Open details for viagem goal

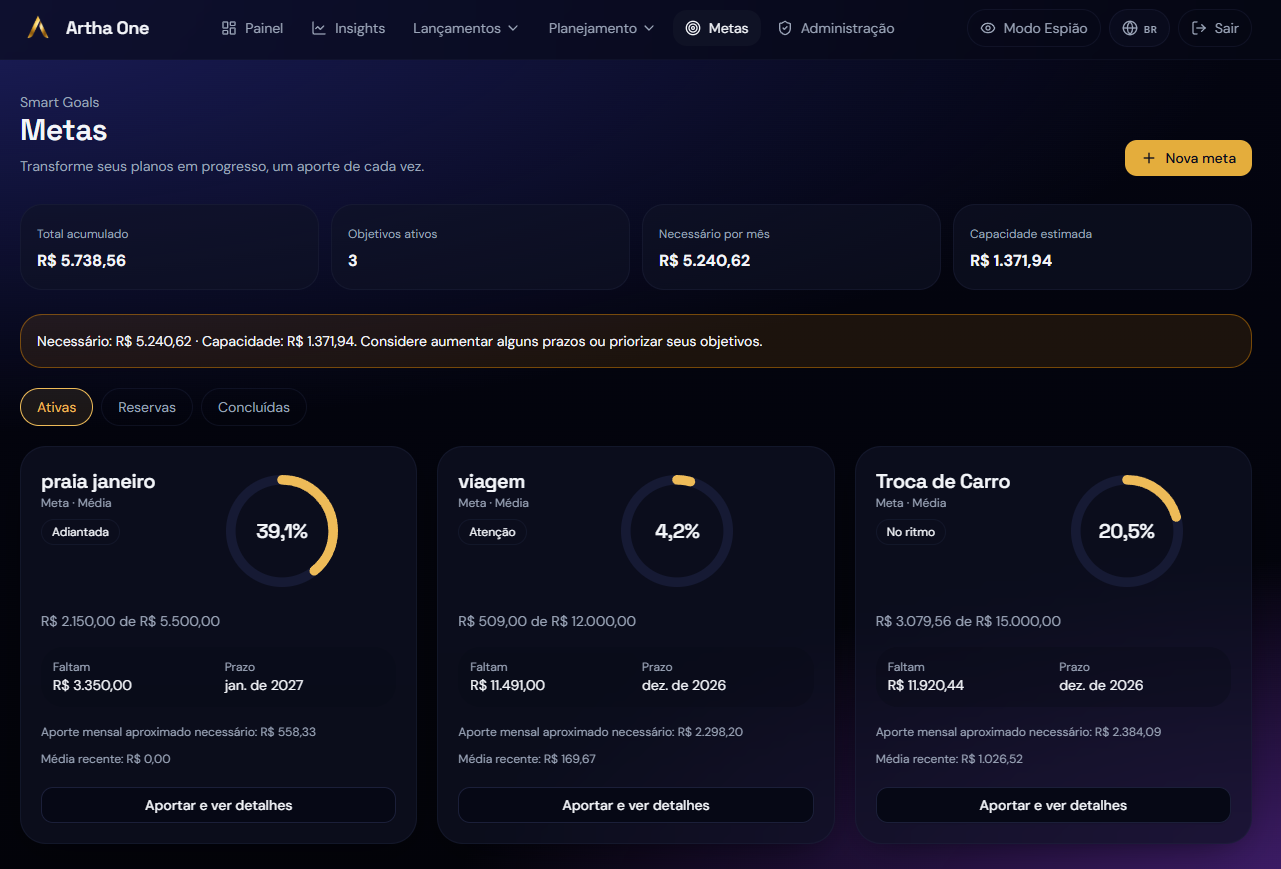[636, 805]
